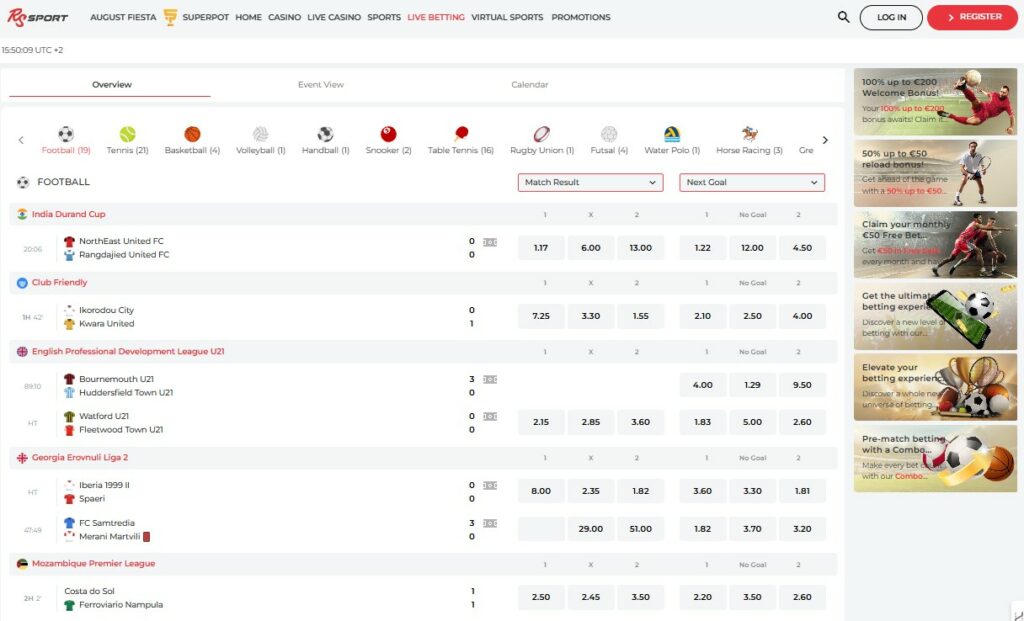Viewport: 1024px width, 621px height.
Task: Open the 100% Welcome Bonus banner
Action: 935,102
